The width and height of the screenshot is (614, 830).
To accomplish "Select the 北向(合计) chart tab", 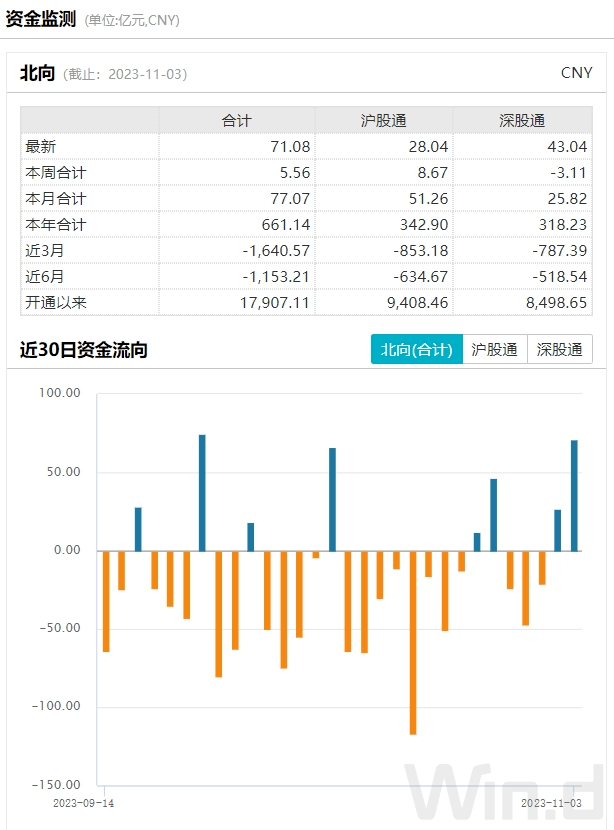I will pos(416,349).
